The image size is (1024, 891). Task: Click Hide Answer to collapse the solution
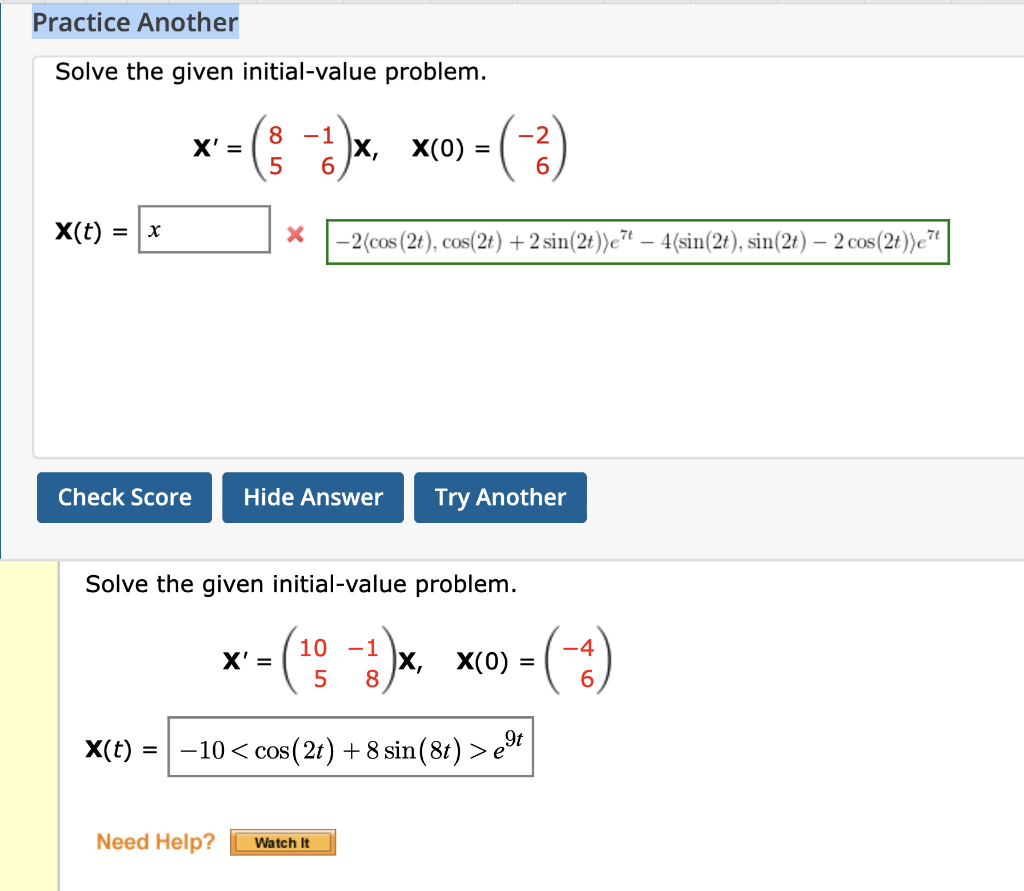312,497
